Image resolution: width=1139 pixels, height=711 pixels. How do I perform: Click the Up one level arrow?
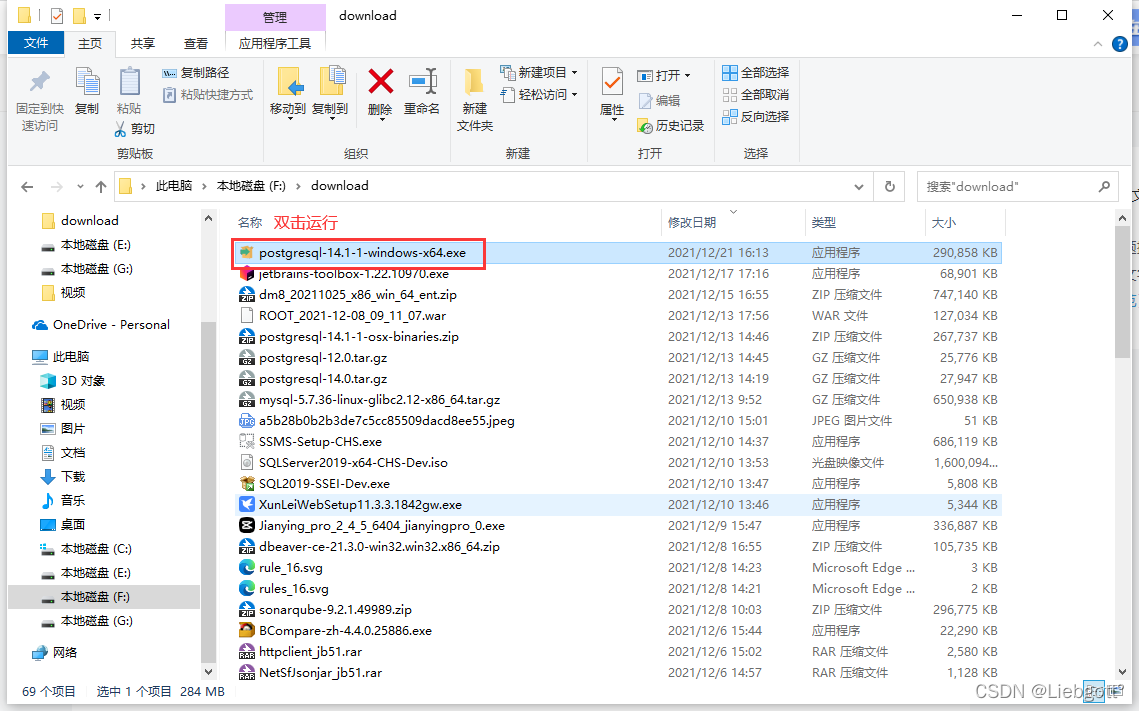[100, 187]
